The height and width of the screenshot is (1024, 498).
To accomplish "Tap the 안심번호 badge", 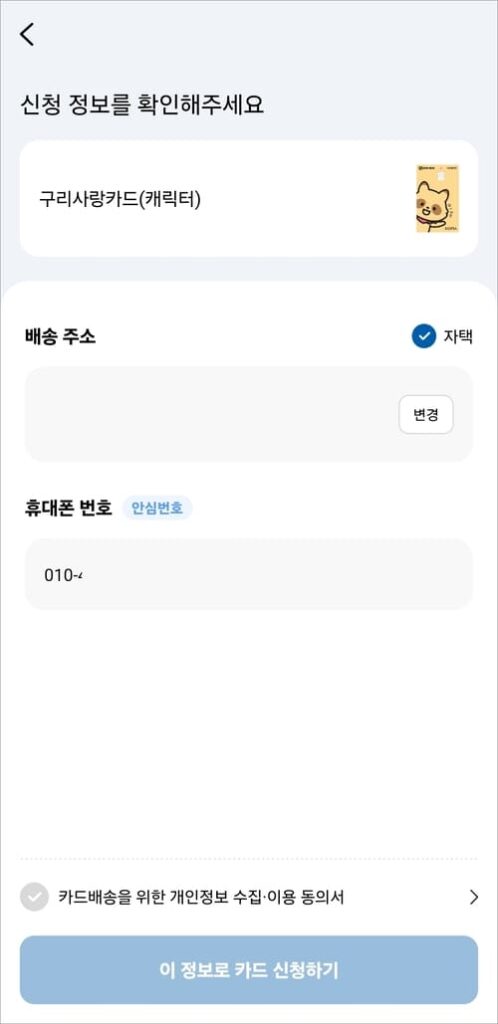I will click(157, 507).
